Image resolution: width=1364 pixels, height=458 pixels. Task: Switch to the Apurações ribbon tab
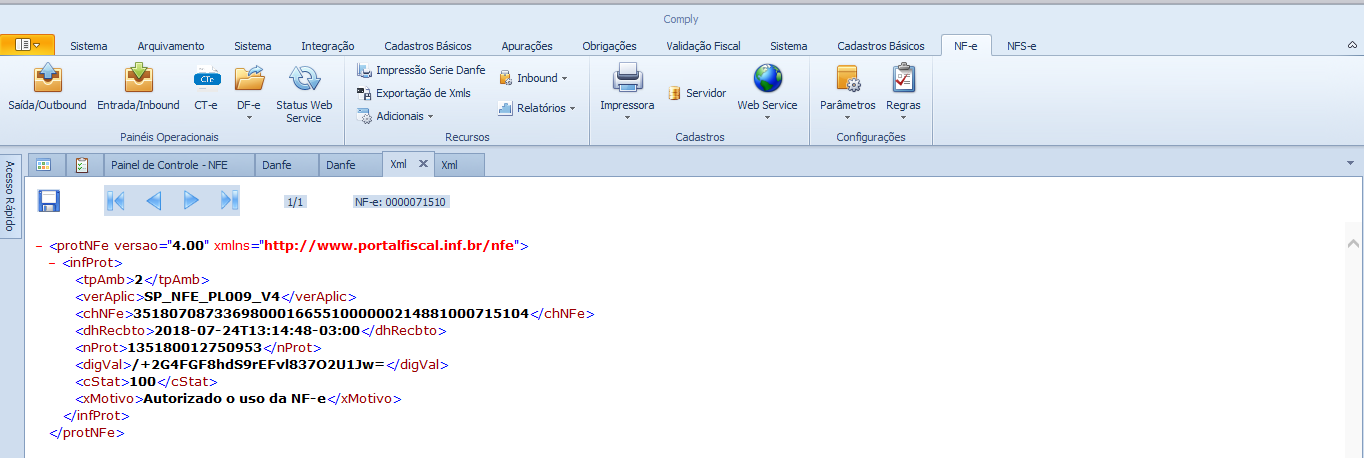point(527,46)
